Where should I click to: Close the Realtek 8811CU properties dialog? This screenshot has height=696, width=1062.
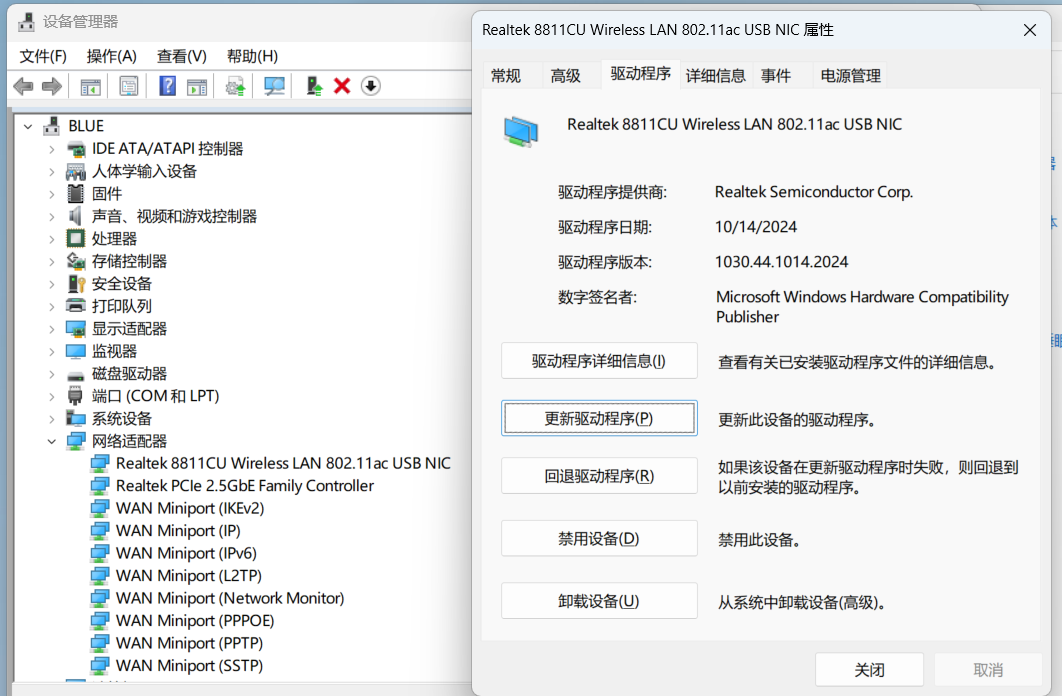[1029, 30]
